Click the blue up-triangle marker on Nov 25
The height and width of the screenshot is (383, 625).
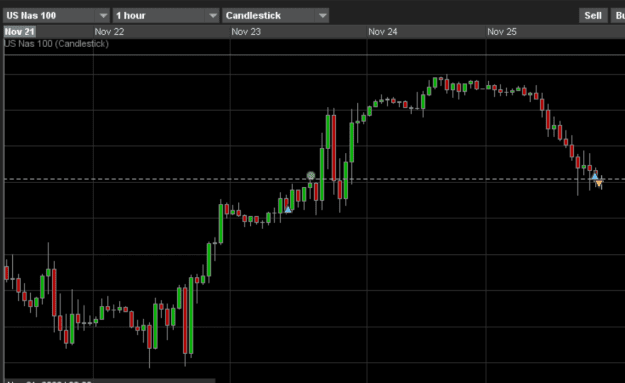coord(594,176)
